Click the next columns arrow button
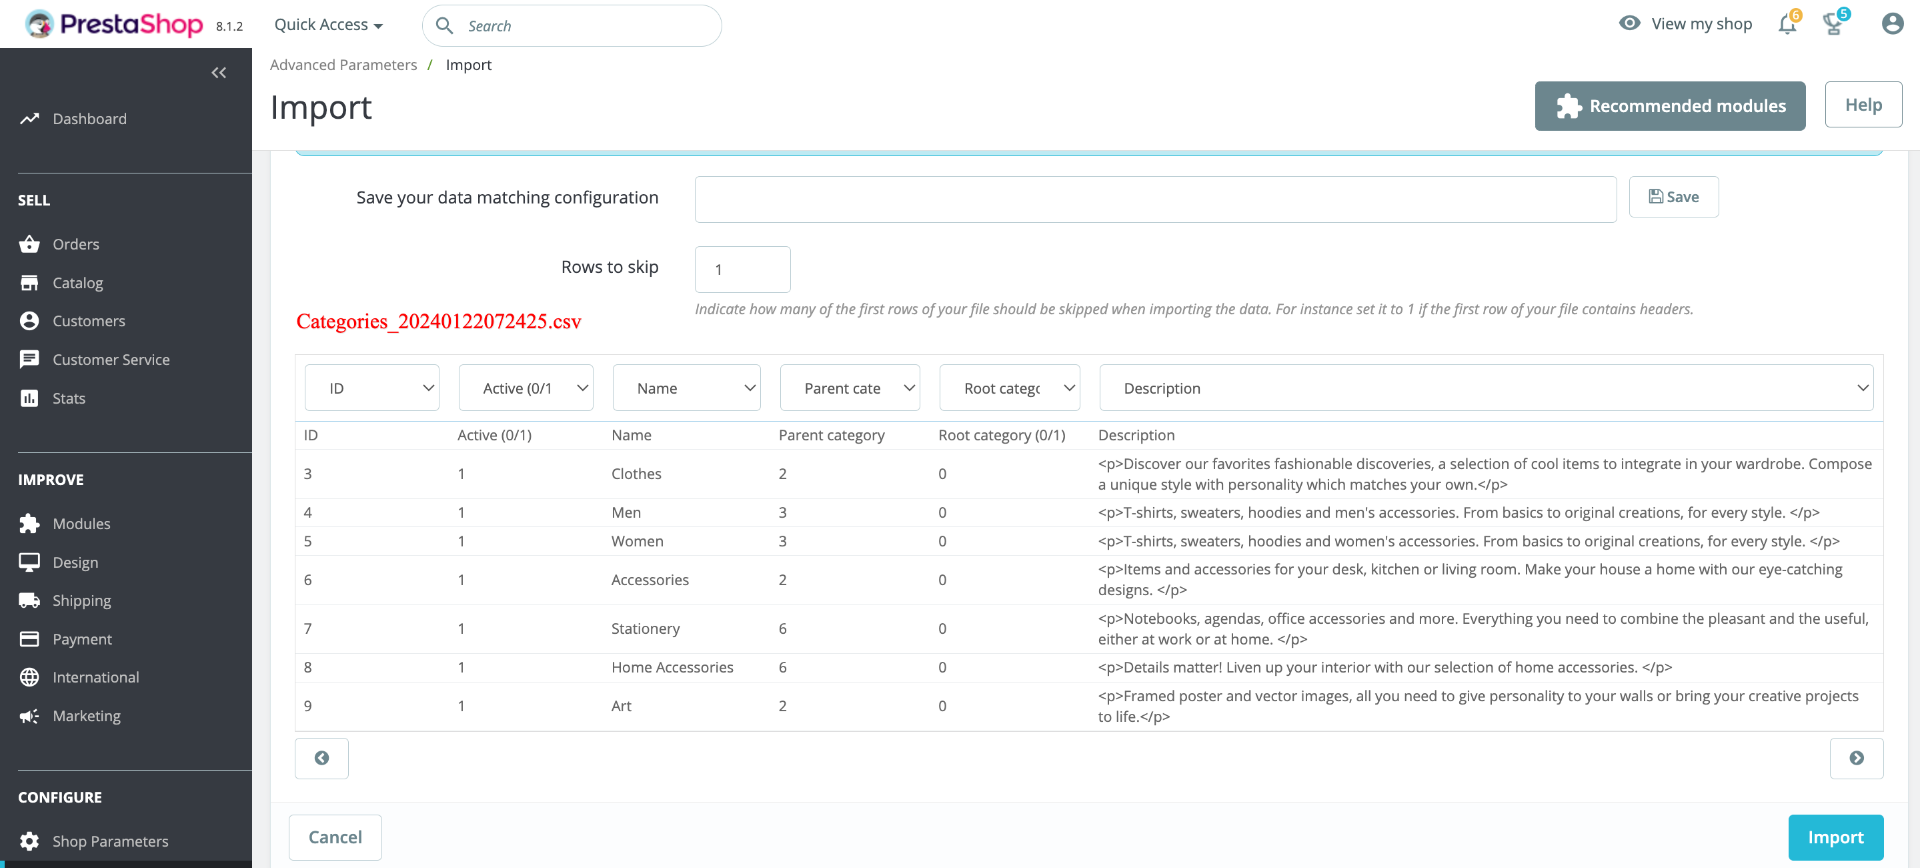 click(x=1856, y=758)
